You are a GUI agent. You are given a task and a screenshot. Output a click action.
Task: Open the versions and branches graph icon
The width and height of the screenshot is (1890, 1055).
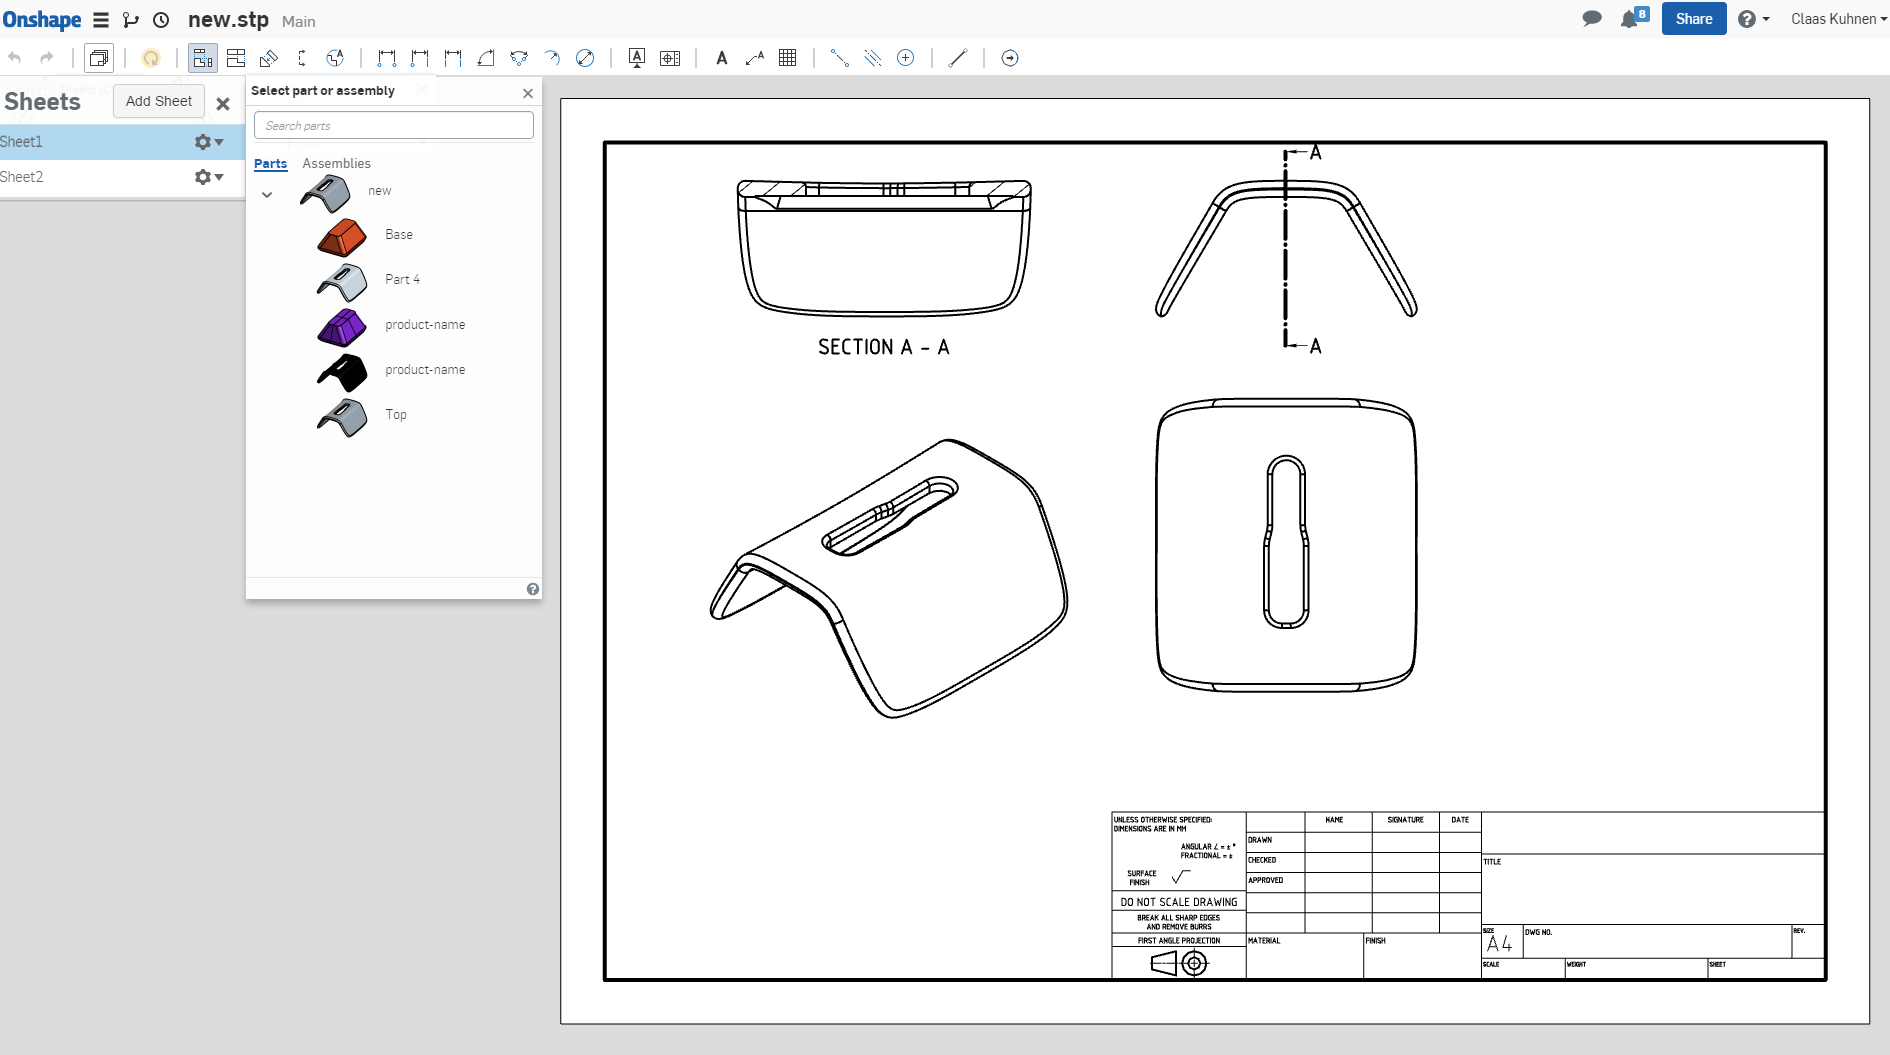[x=131, y=20]
